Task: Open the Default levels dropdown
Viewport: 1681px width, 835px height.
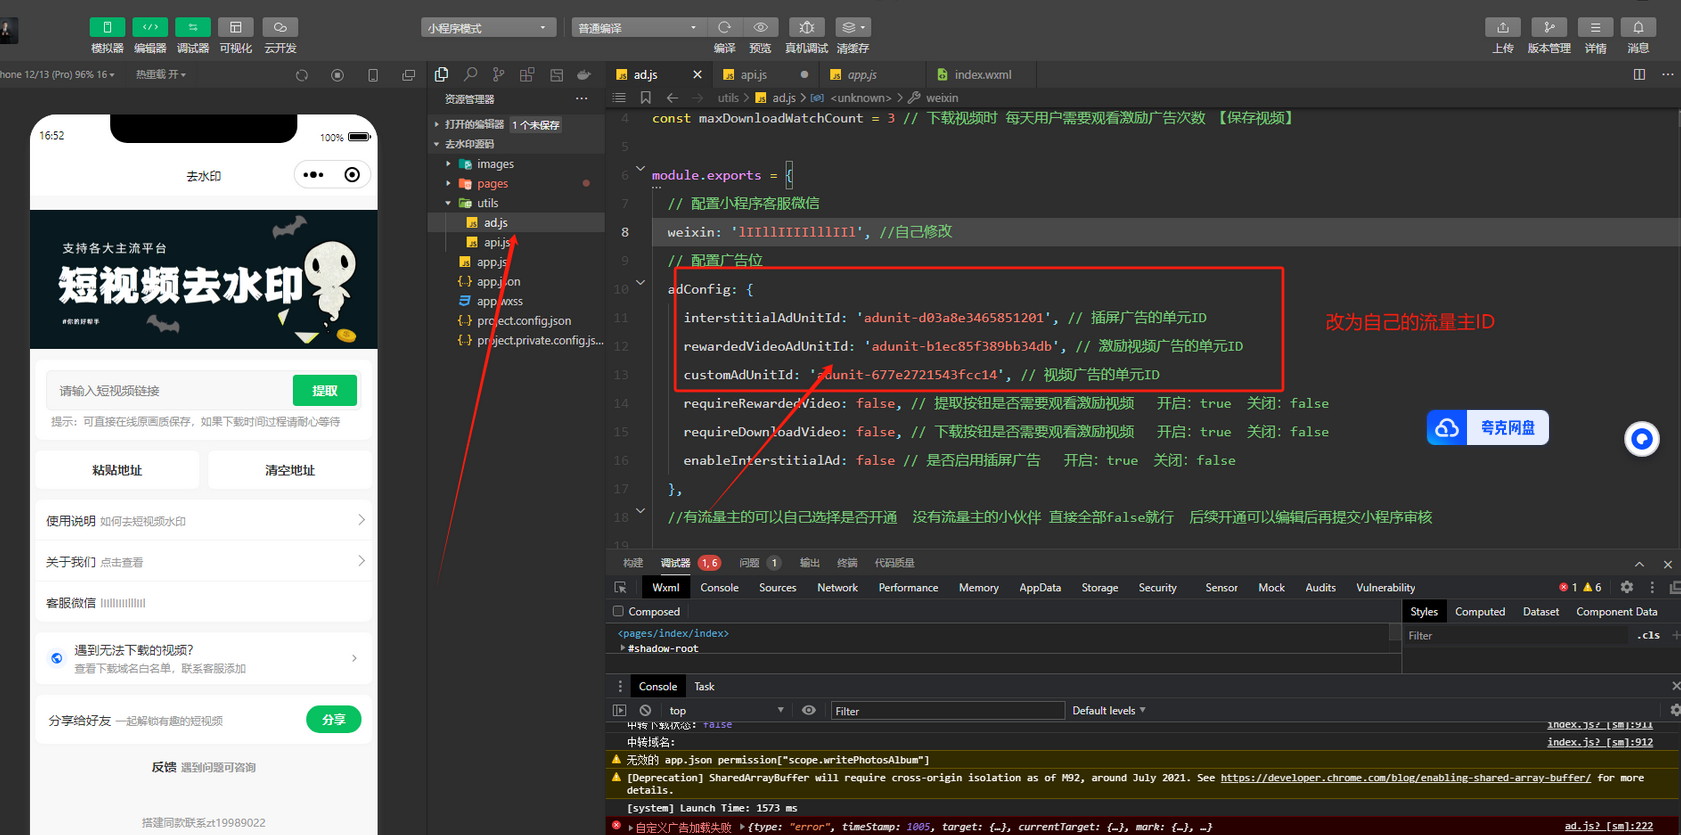Action: pyautogui.click(x=1109, y=711)
